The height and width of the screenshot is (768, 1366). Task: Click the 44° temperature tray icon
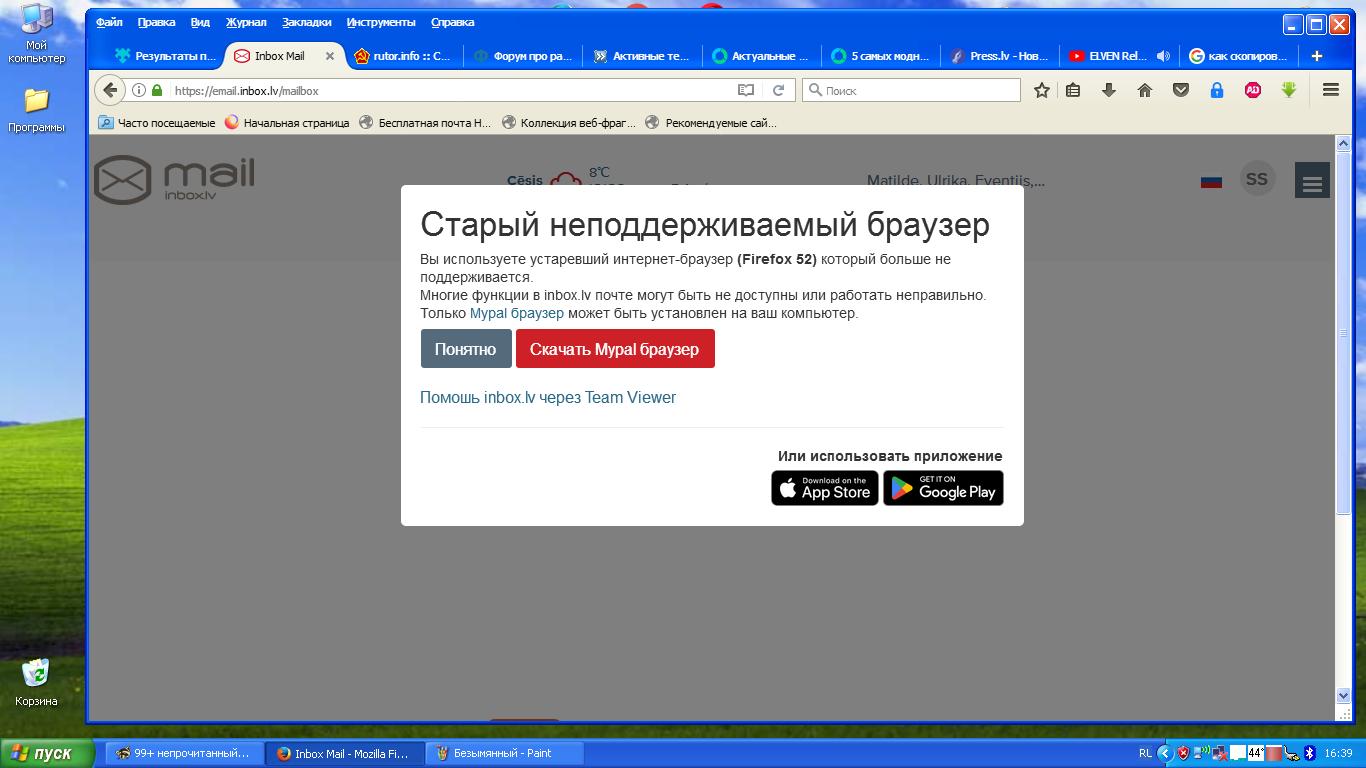tap(1256, 753)
